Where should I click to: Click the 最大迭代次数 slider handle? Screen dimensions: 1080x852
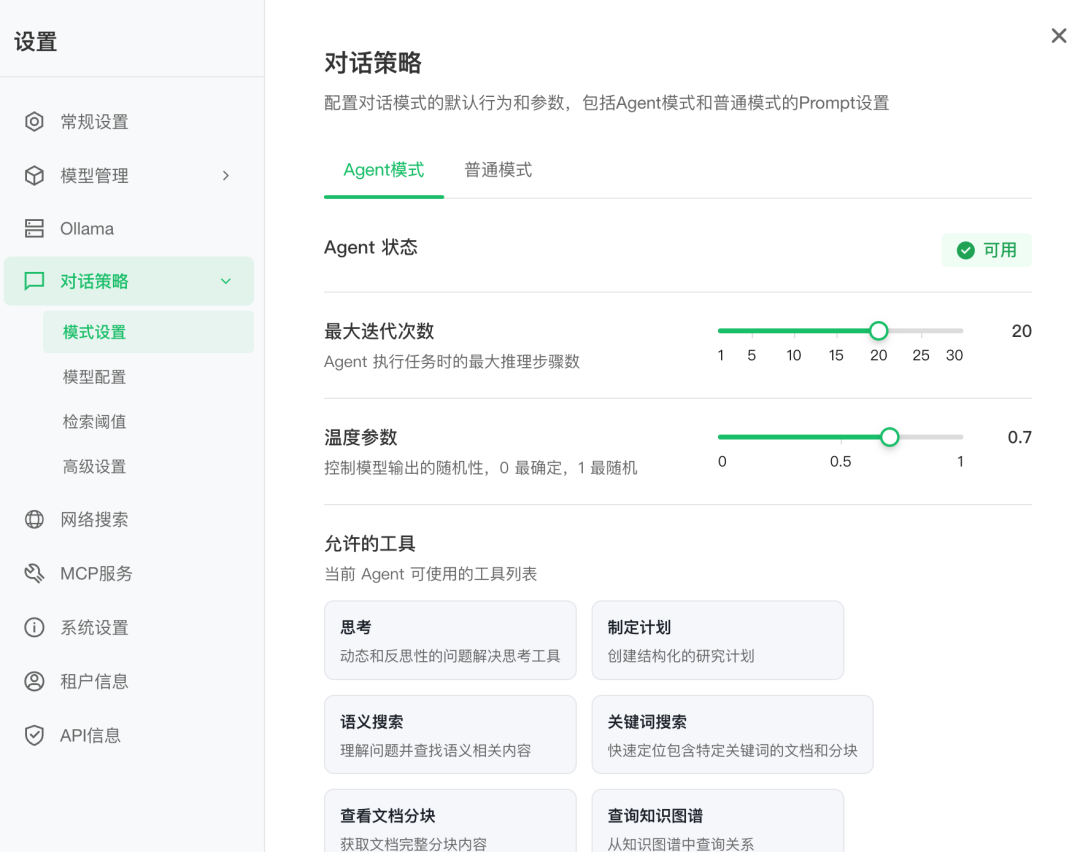878,331
